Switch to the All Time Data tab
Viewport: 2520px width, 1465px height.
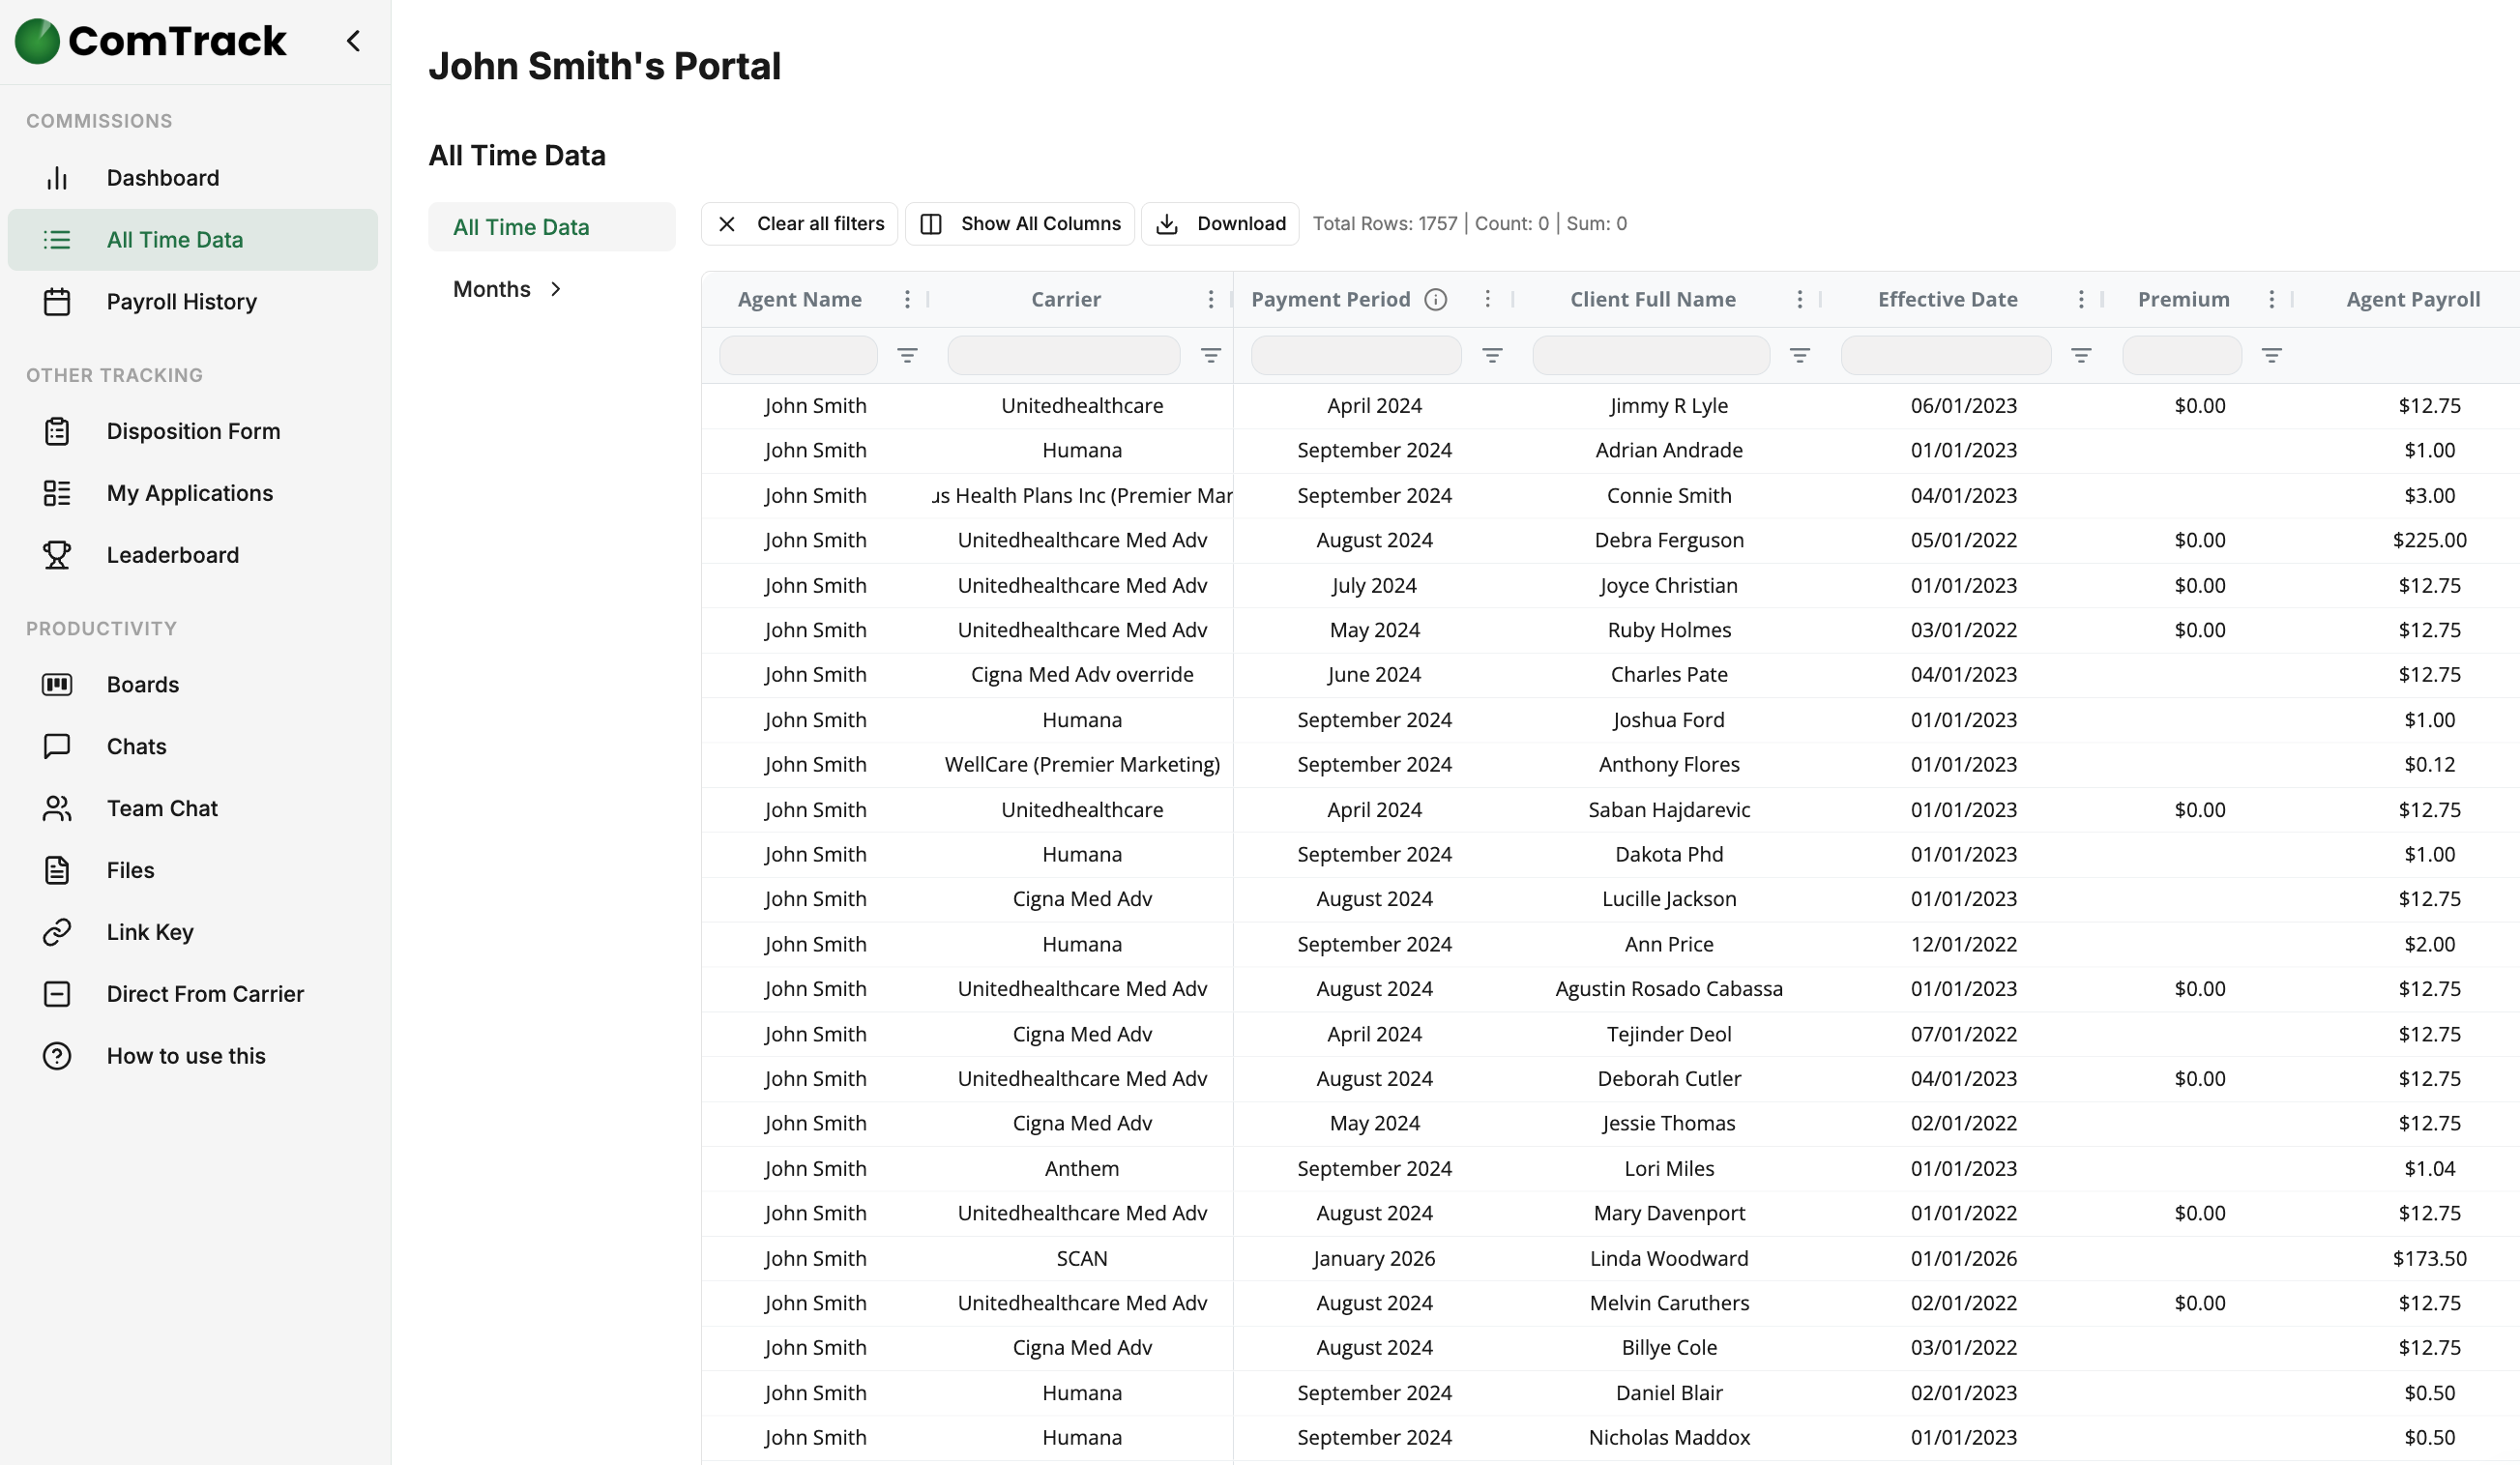tap(552, 227)
